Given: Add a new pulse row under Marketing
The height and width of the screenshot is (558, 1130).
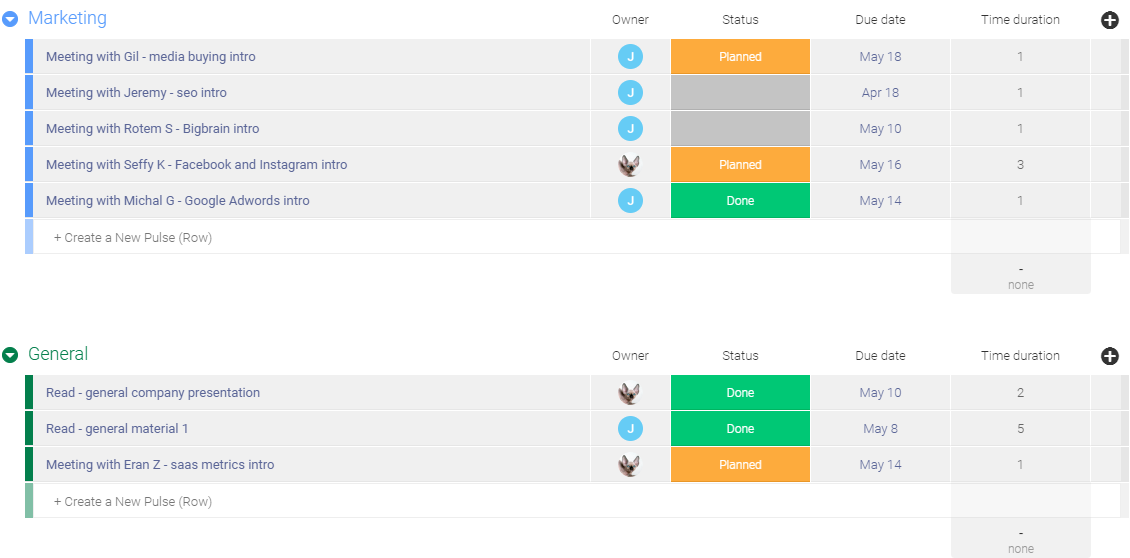Looking at the screenshot, I should click(133, 238).
